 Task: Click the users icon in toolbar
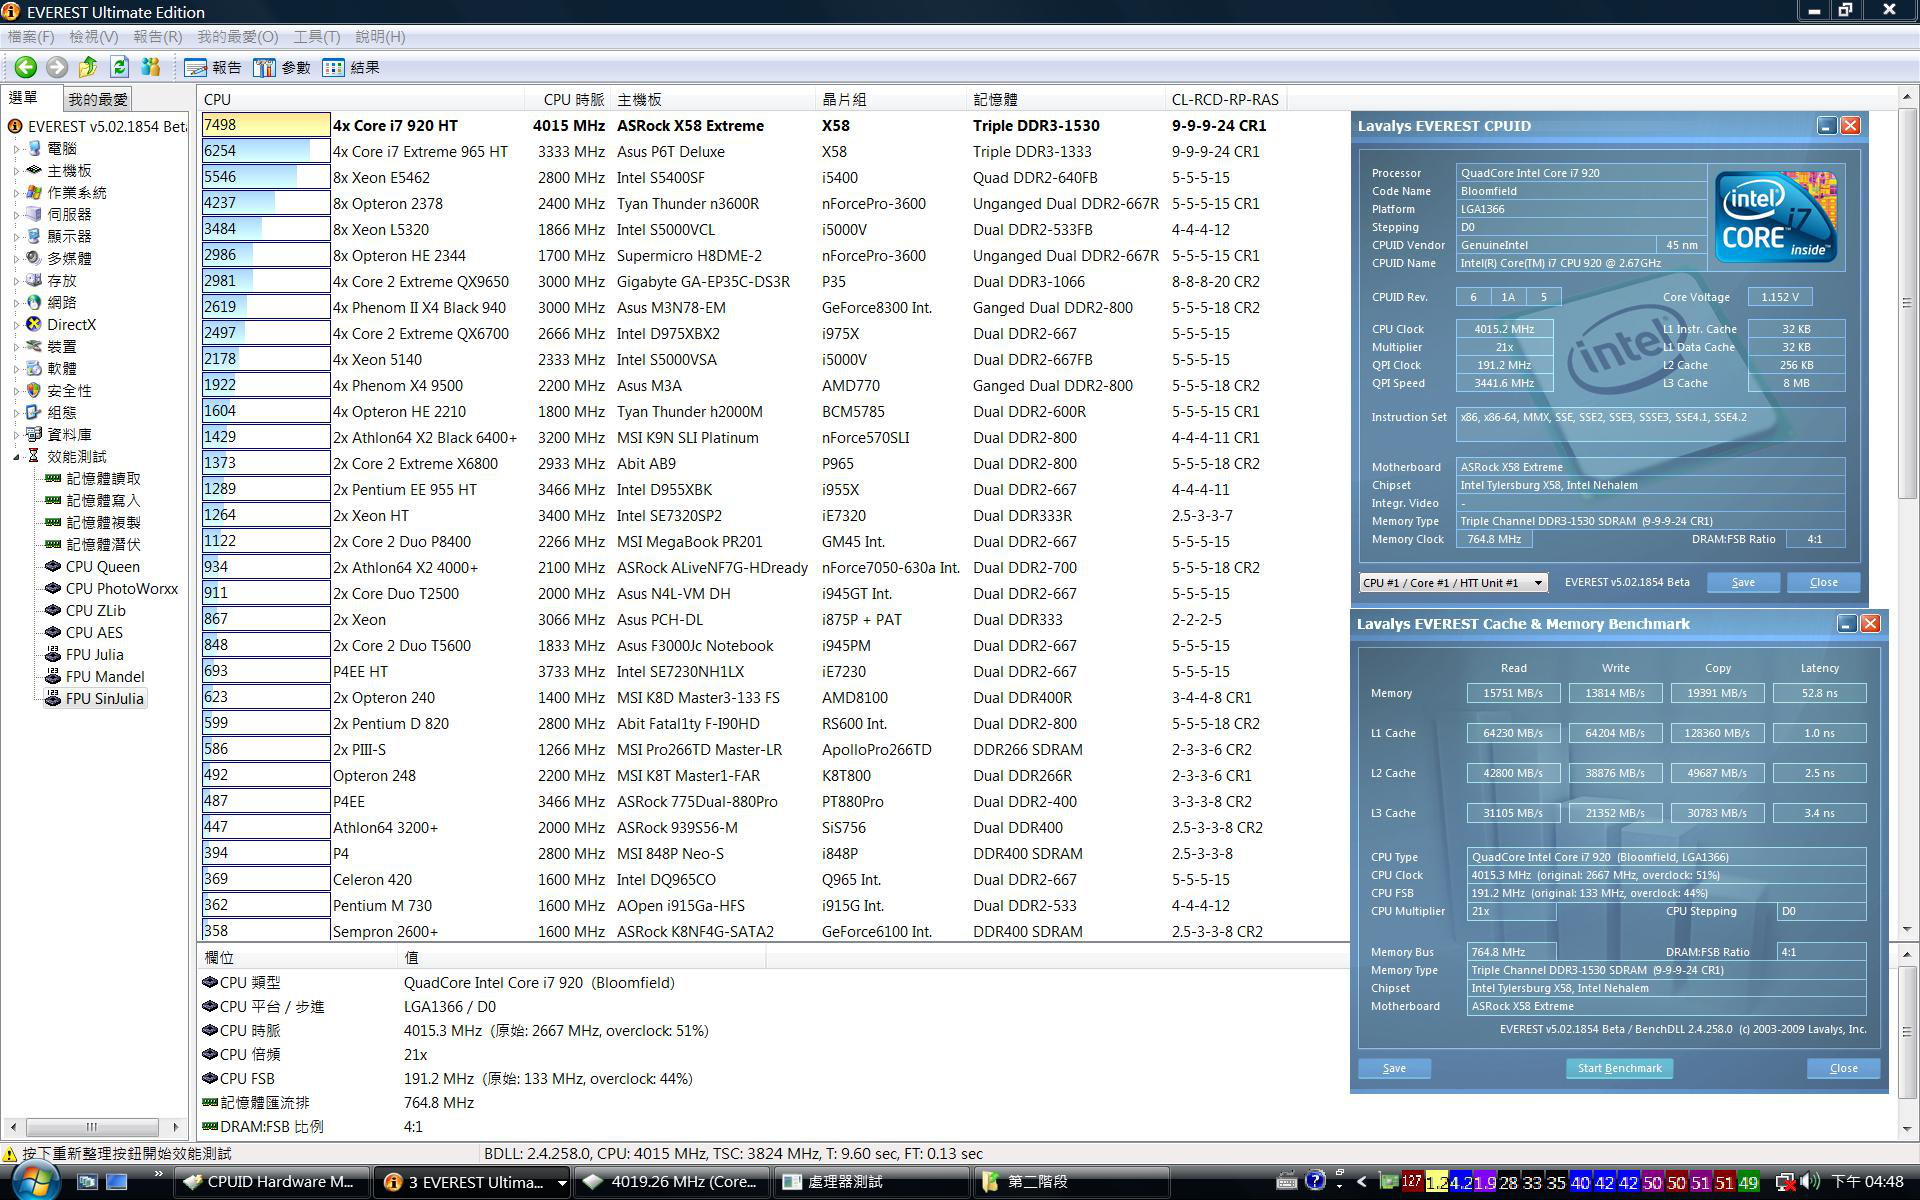pos(151,67)
